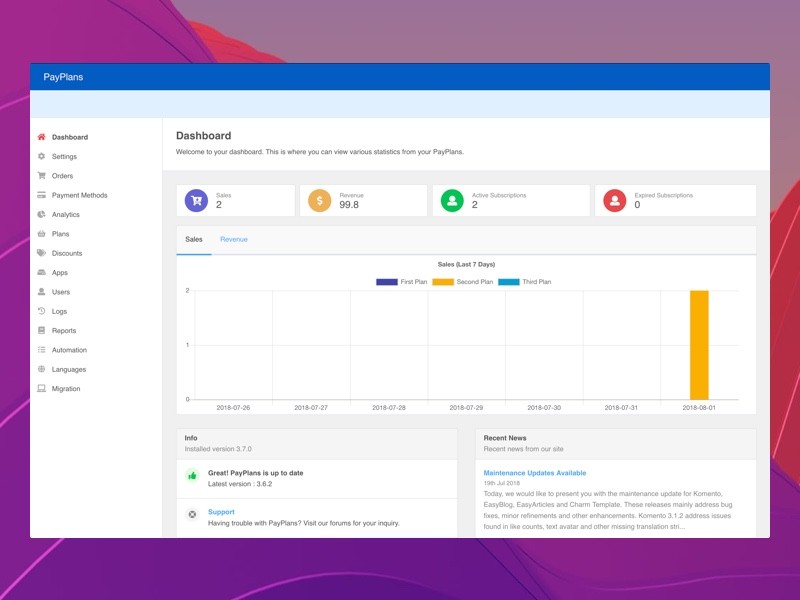Click the Discounts tag icon

pos(41,253)
